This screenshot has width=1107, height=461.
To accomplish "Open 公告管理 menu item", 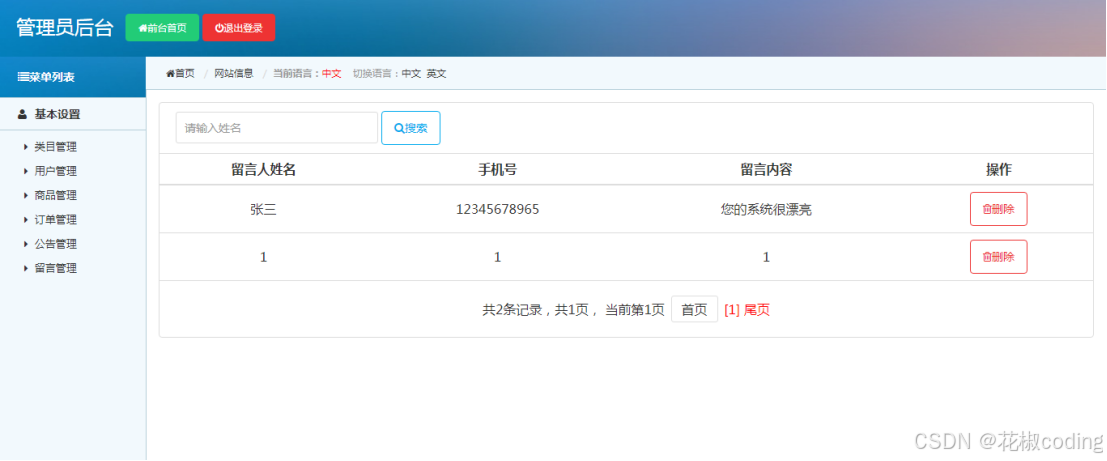I will (x=55, y=244).
